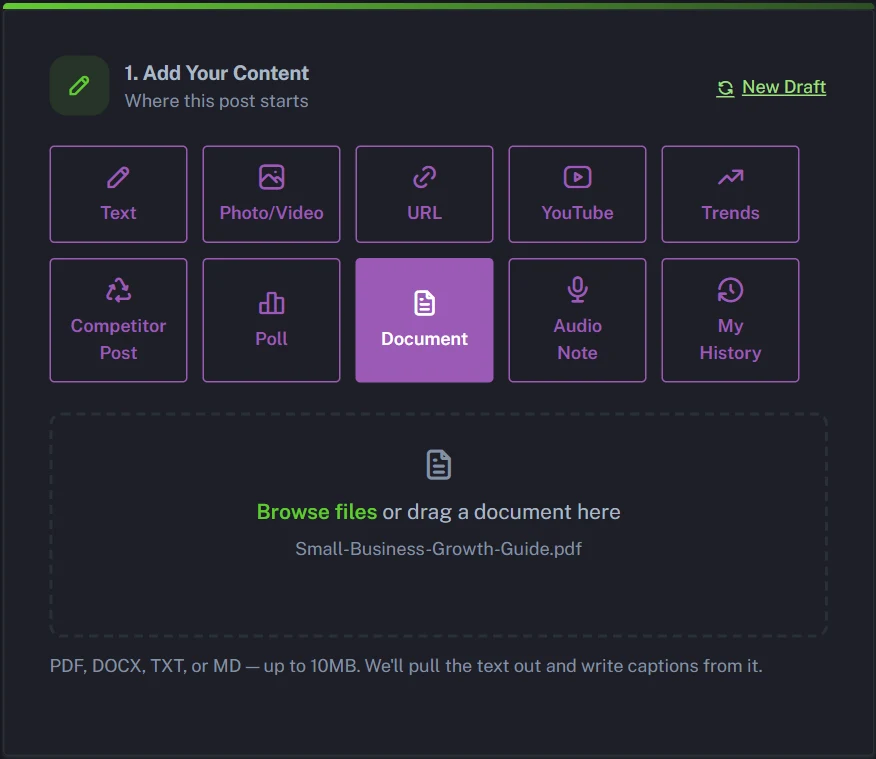Click the 'or drag a document here' text

point(501,512)
